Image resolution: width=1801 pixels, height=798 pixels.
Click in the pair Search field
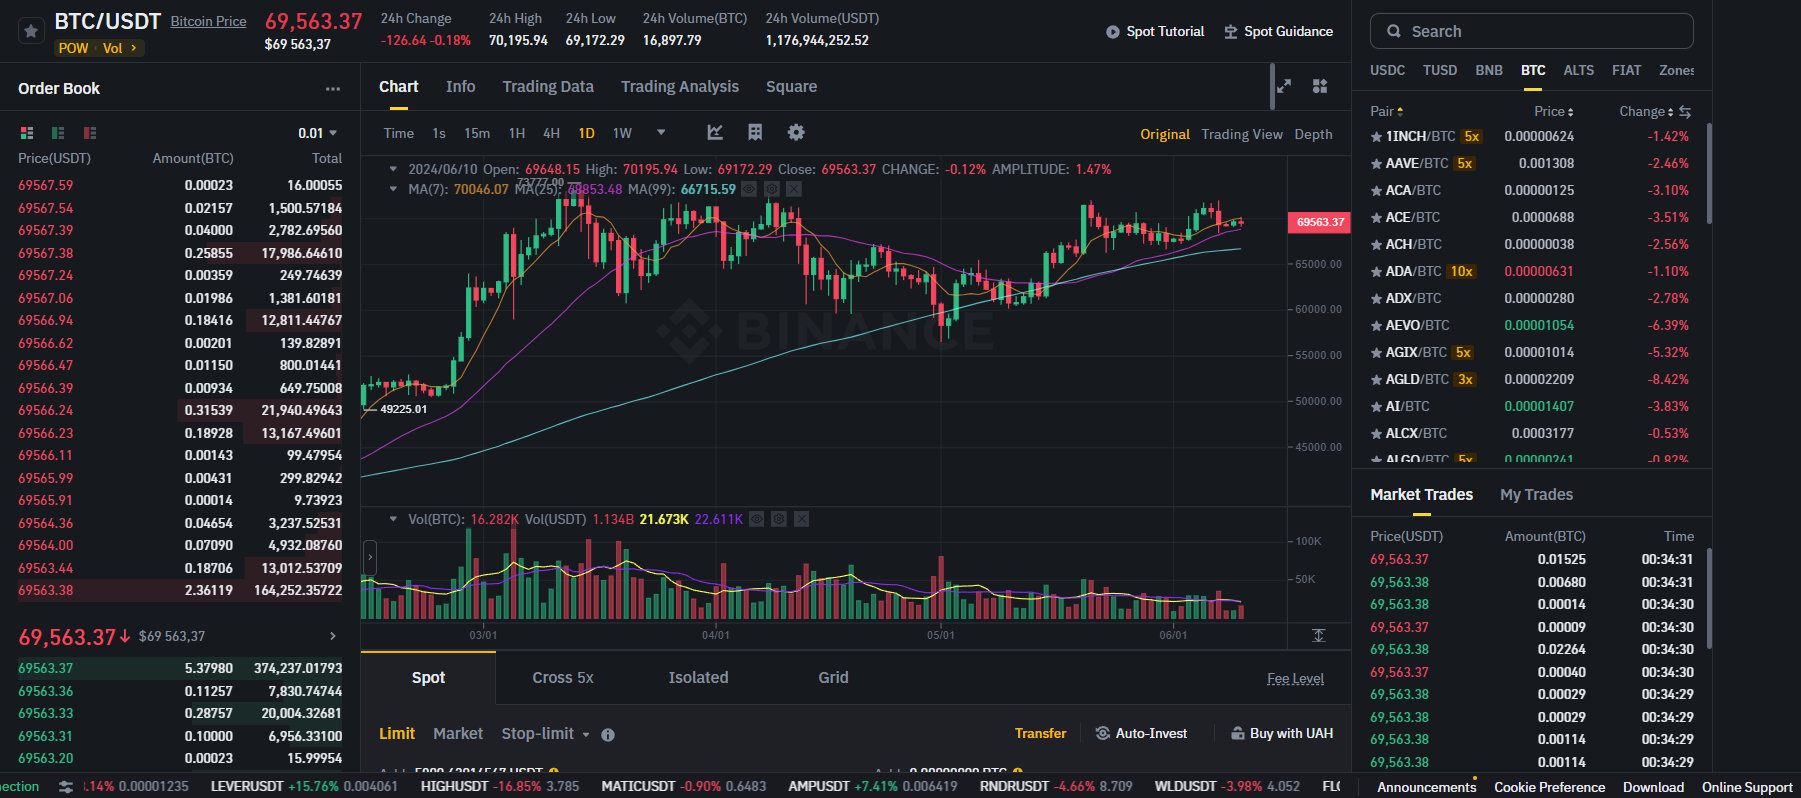[1531, 31]
